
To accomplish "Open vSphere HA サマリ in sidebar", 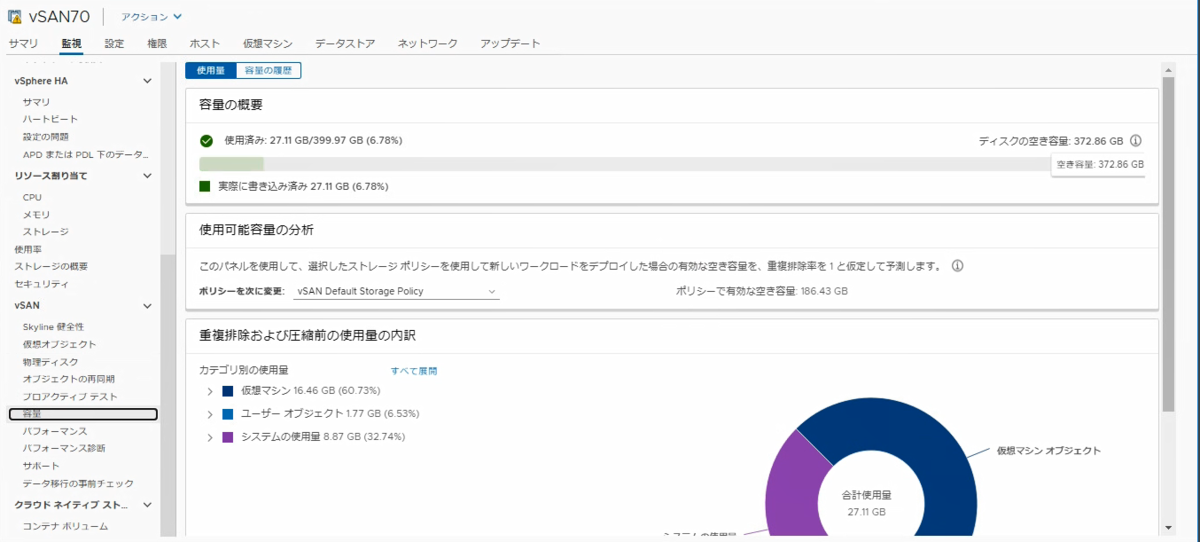I will [x=36, y=102].
